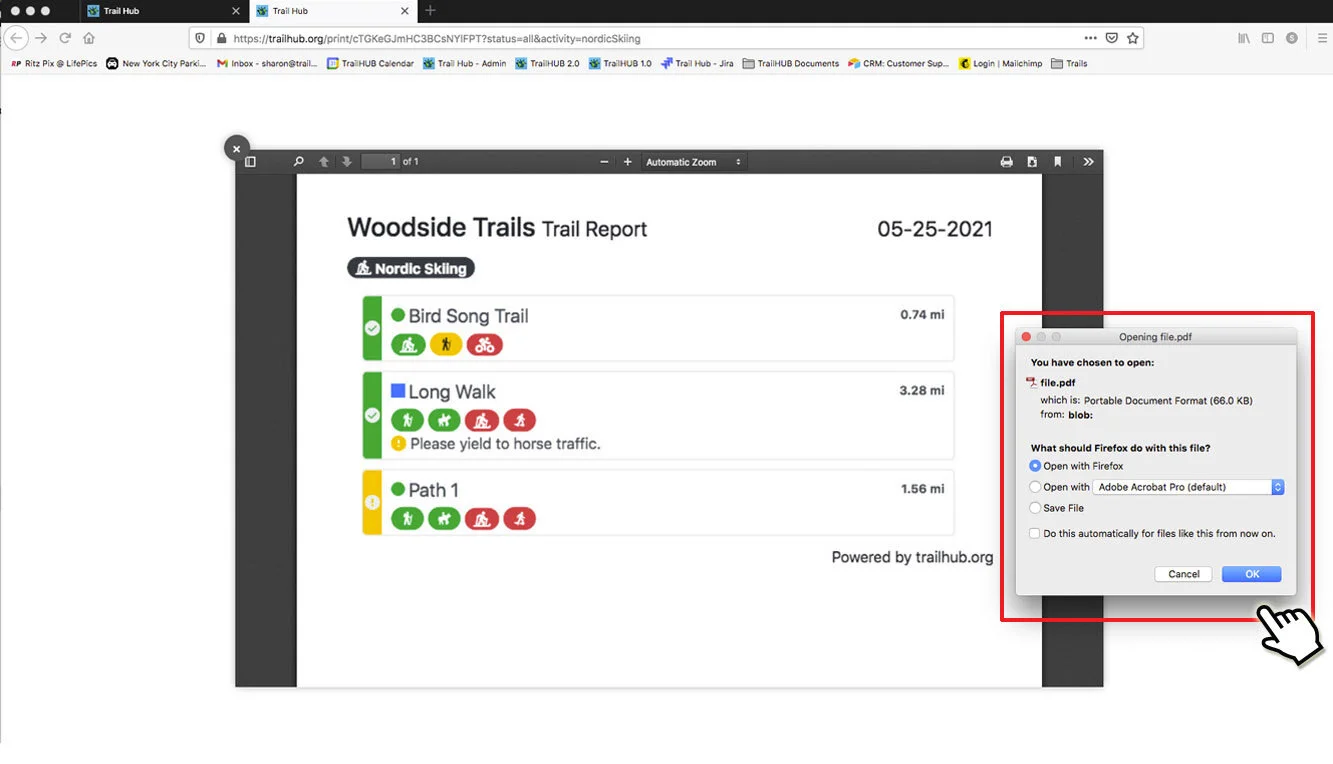Select Save File radio button
The height and width of the screenshot is (764, 1333).
(x=1035, y=508)
